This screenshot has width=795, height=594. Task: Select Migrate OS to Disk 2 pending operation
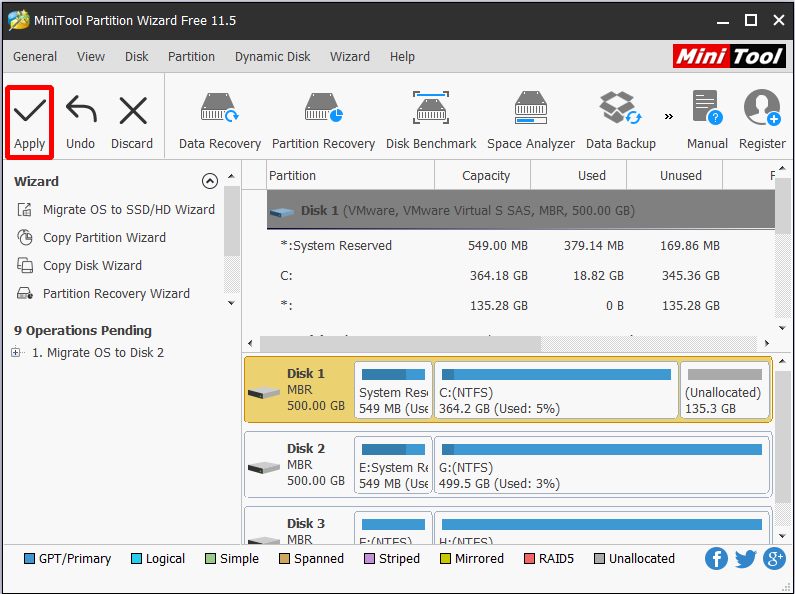(98, 352)
